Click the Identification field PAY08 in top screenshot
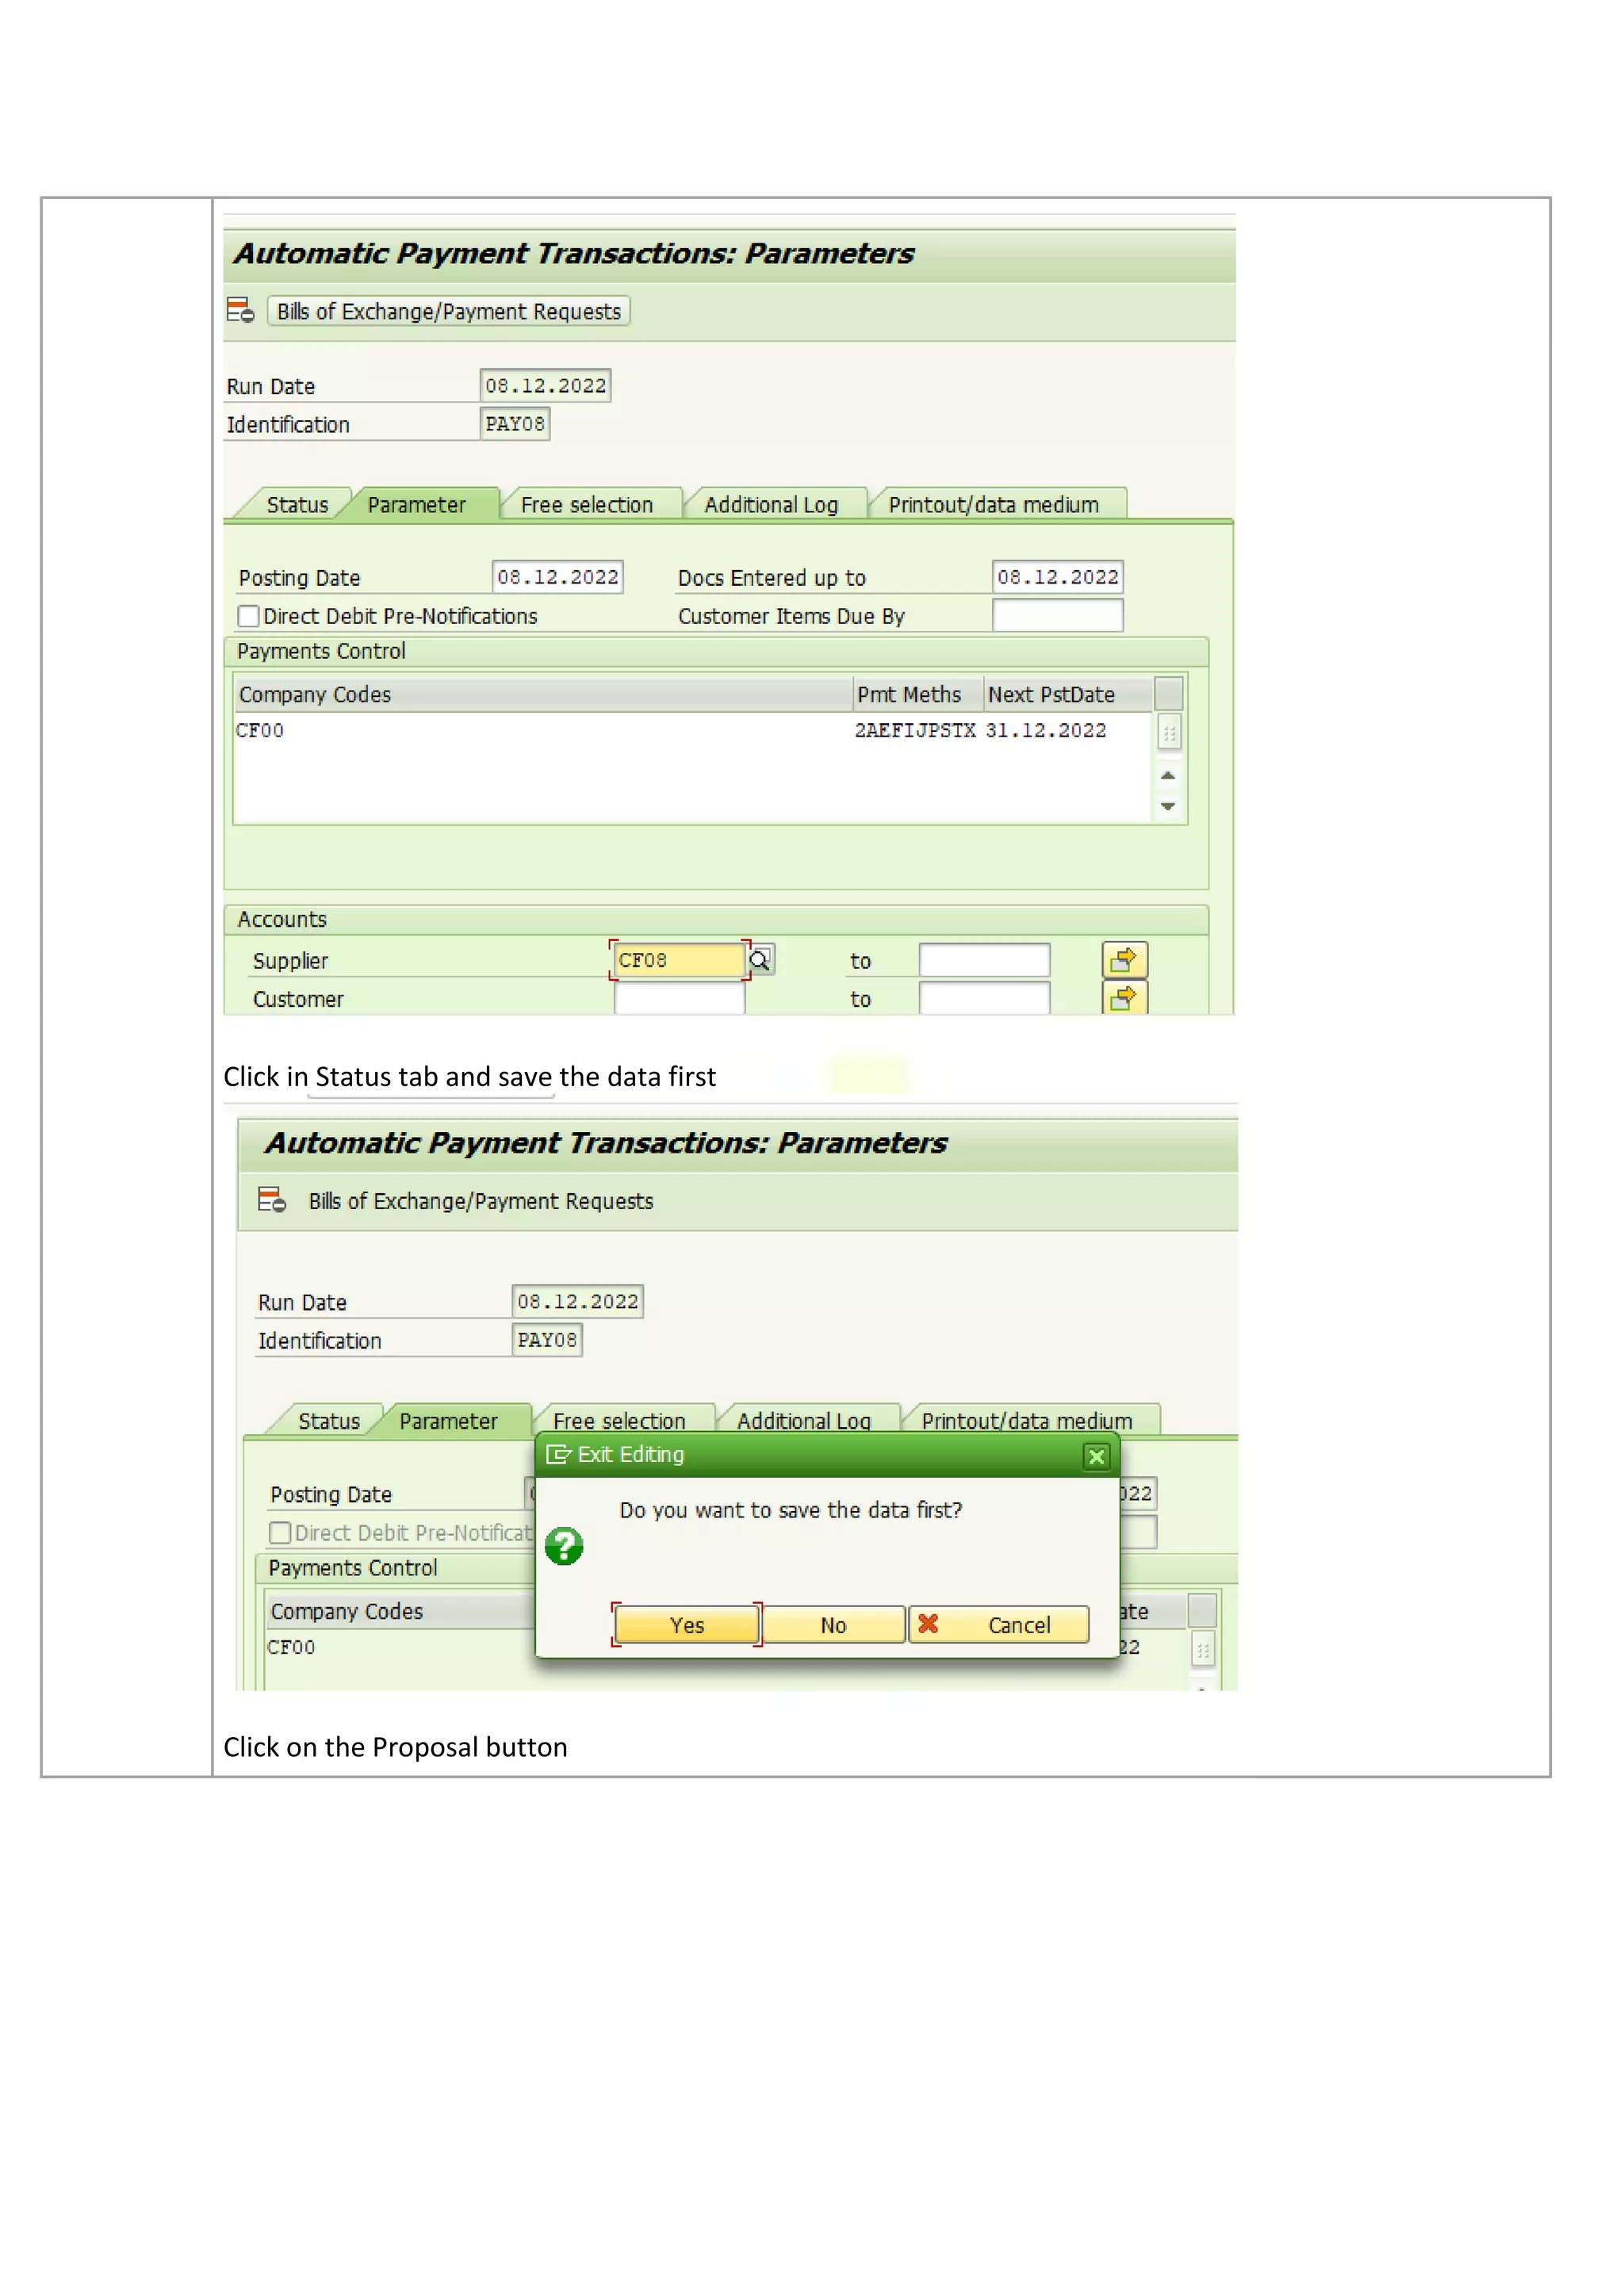 [515, 424]
